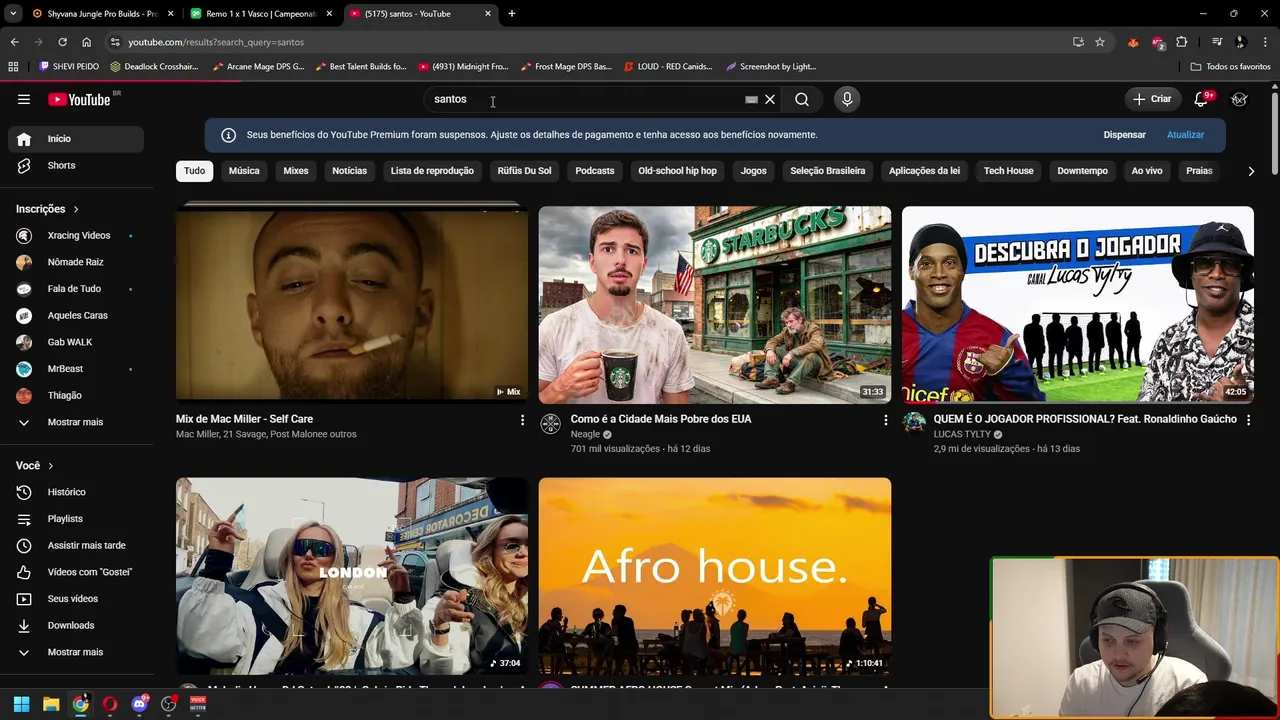
Task: Open Vídeos com "Gostei"
Action: 76,572
